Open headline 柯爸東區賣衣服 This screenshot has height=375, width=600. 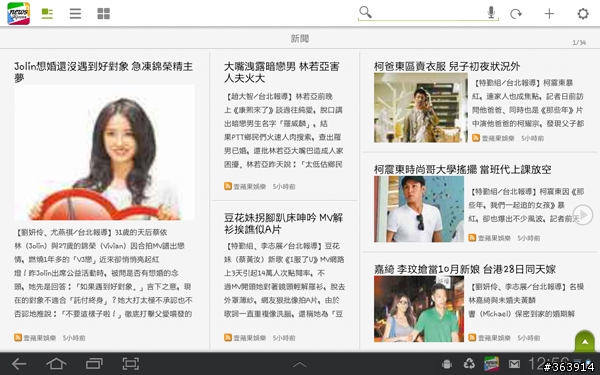pos(447,66)
